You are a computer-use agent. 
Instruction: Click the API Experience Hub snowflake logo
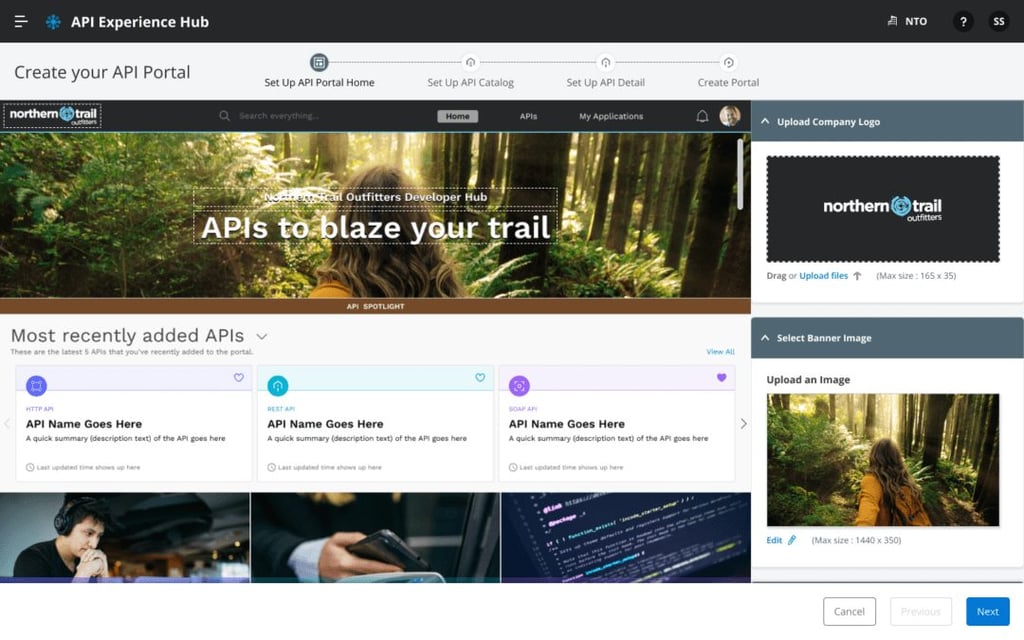53,22
